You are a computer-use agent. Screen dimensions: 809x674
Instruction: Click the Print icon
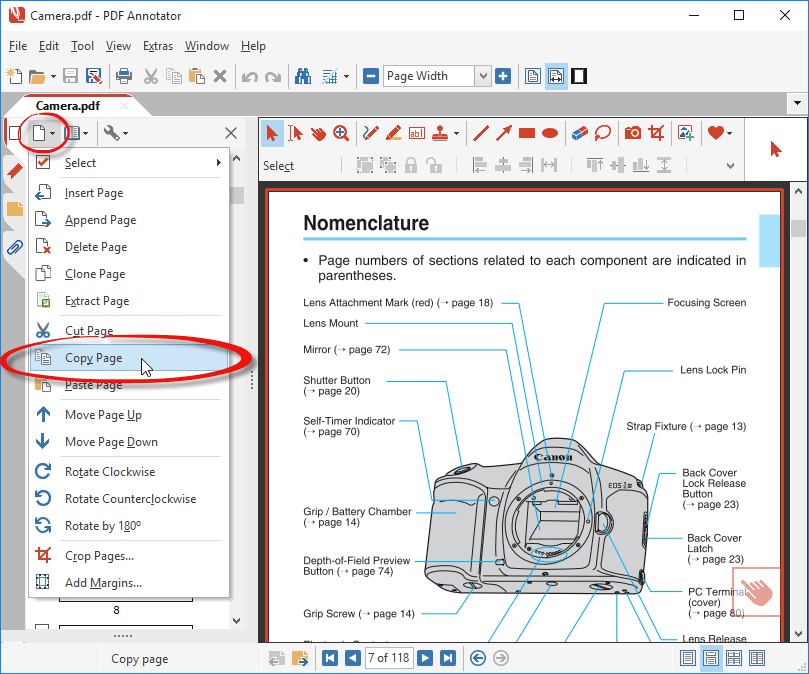point(124,76)
